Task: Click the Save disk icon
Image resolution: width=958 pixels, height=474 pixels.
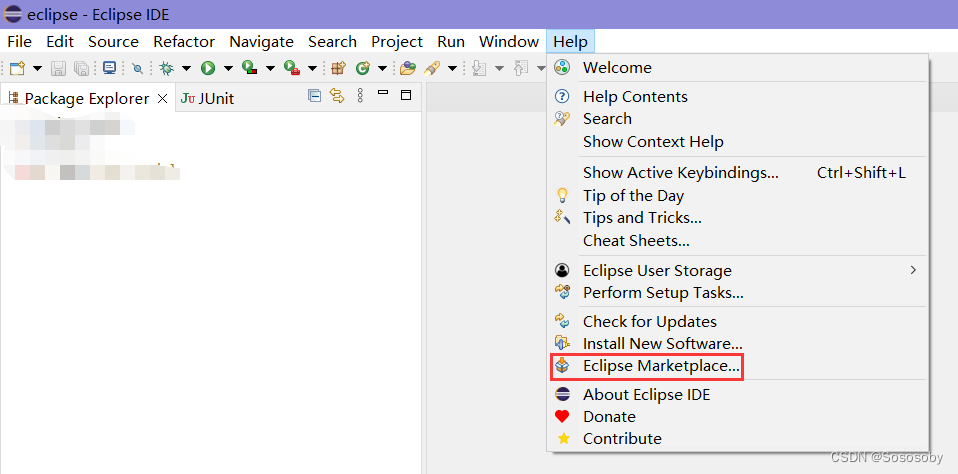Action: (x=58, y=68)
